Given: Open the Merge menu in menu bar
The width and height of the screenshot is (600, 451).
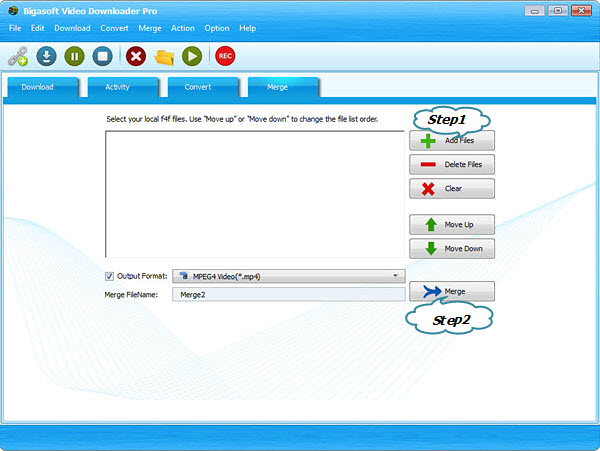Looking at the screenshot, I should pos(150,28).
